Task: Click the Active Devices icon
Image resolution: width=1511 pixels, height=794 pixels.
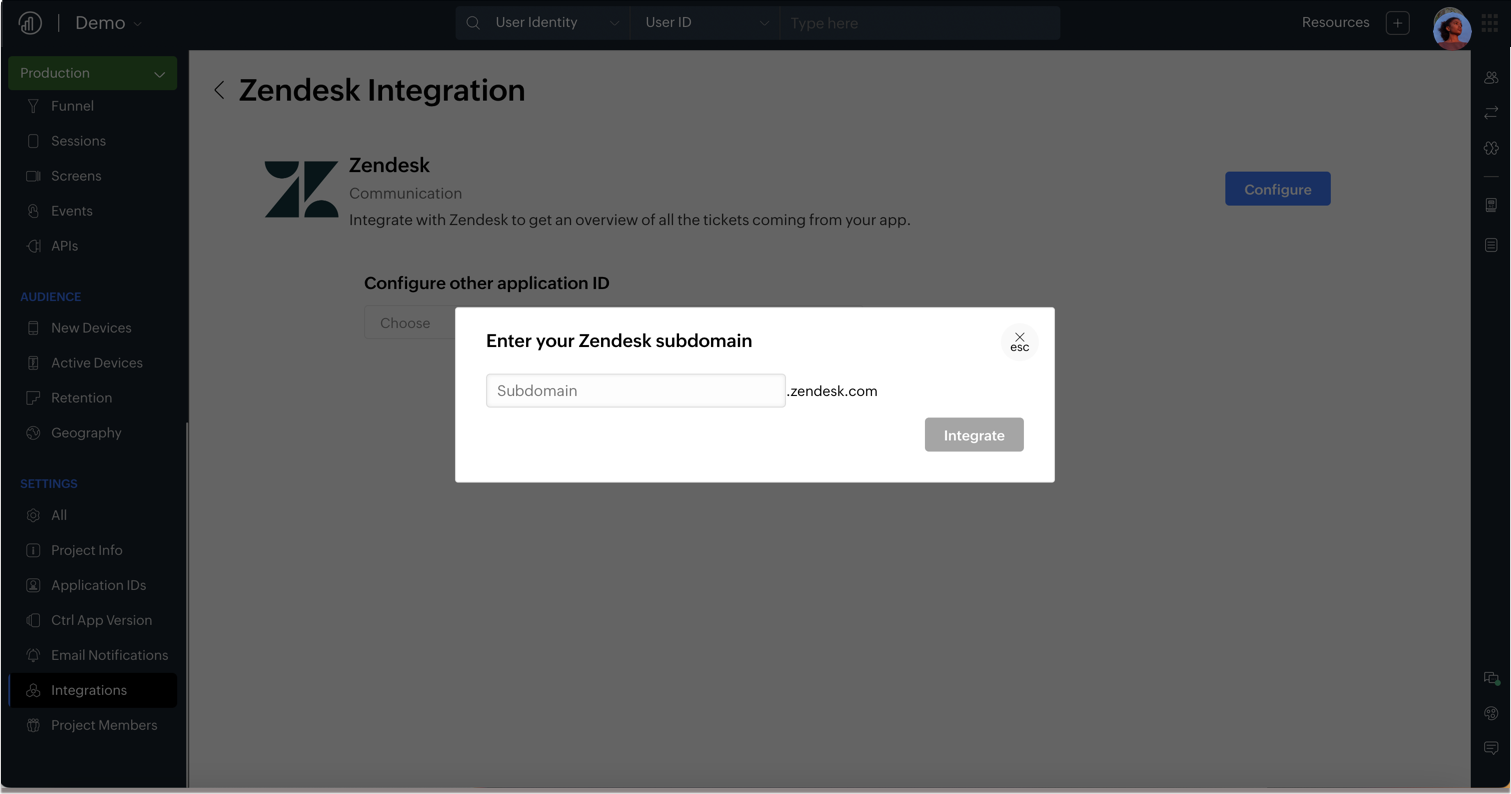Action: pos(33,363)
